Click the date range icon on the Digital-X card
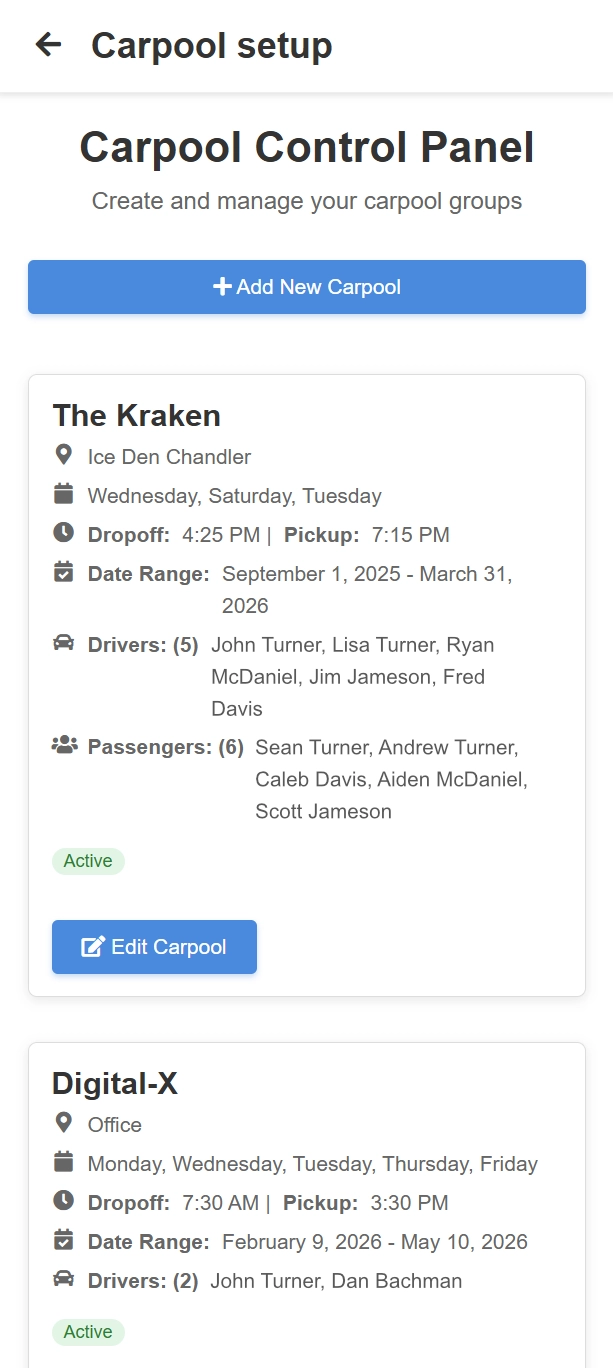Image resolution: width=613 pixels, height=1368 pixels. (x=63, y=1240)
